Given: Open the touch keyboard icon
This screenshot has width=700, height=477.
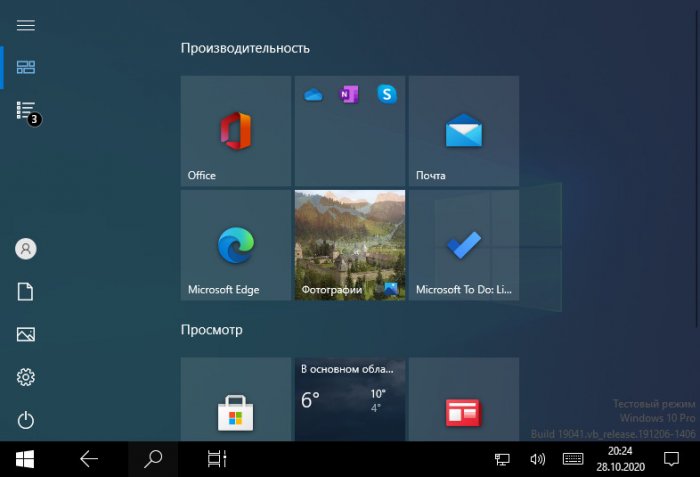Looking at the screenshot, I should [573, 459].
